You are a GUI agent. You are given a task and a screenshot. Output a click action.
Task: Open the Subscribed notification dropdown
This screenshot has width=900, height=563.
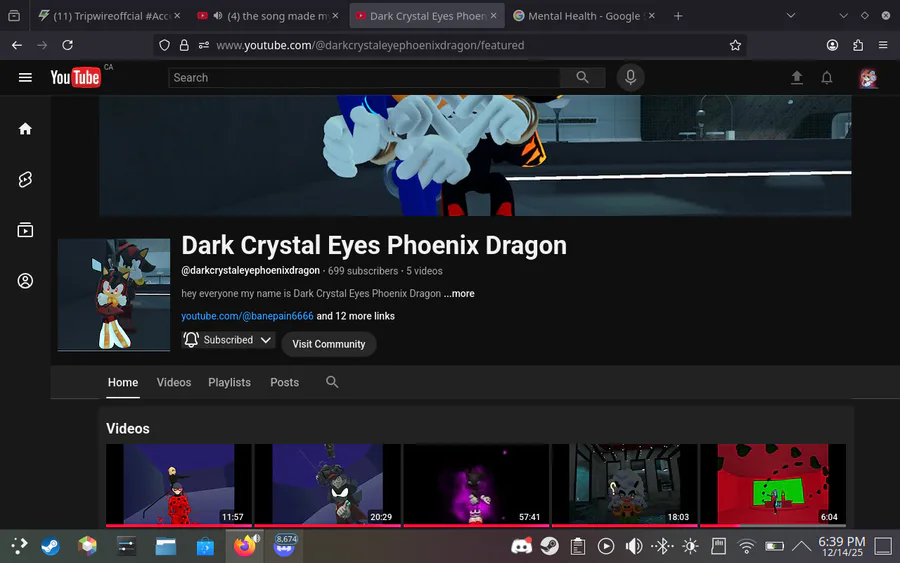[228, 340]
